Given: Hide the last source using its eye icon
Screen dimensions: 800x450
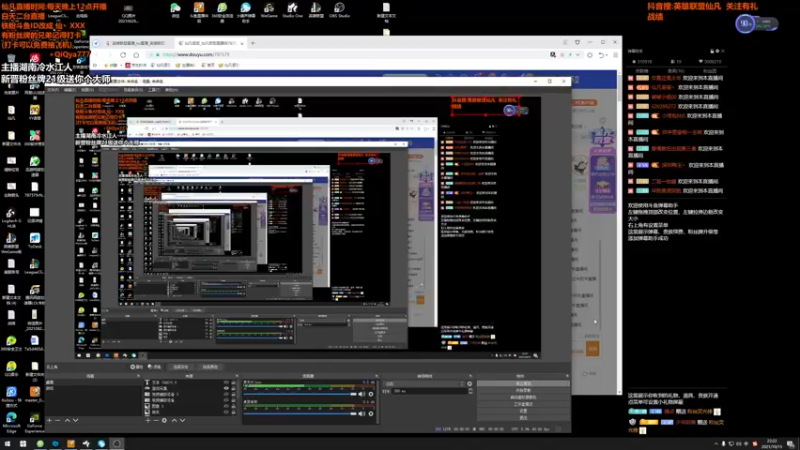Looking at the screenshot, I should tap(227, 413).
